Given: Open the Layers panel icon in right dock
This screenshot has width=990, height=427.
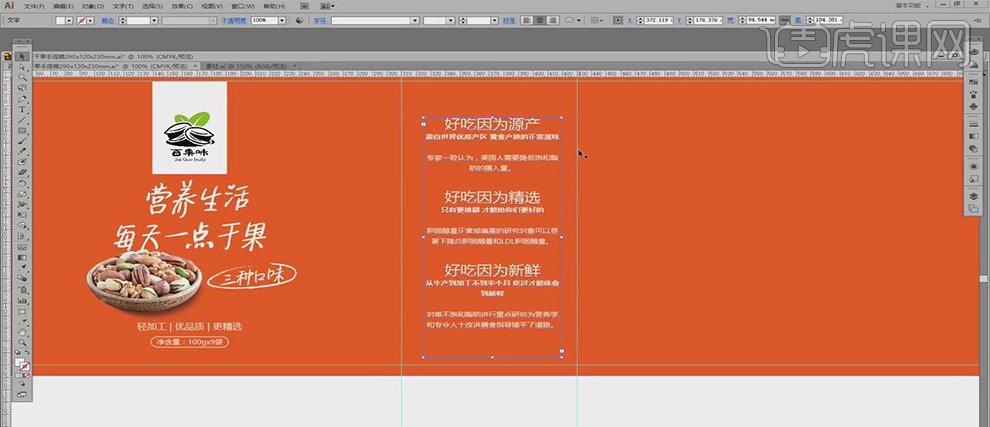Looking at the screenshot, I should (x=973, y=196).
